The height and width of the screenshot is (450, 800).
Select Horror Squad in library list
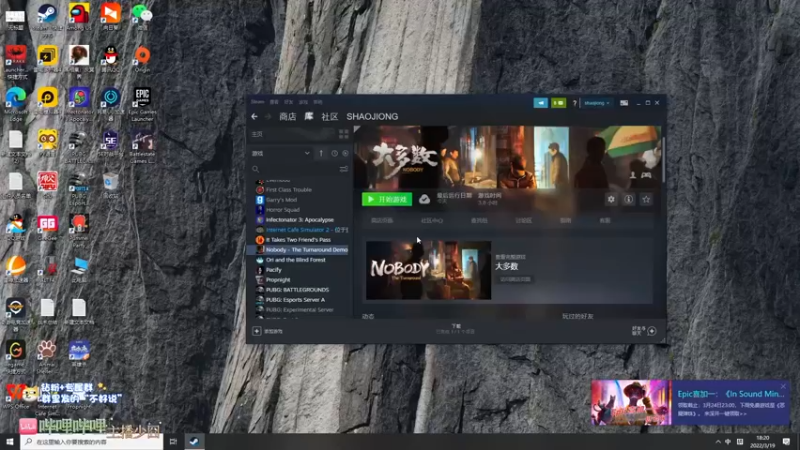click(x=283, y=210)
